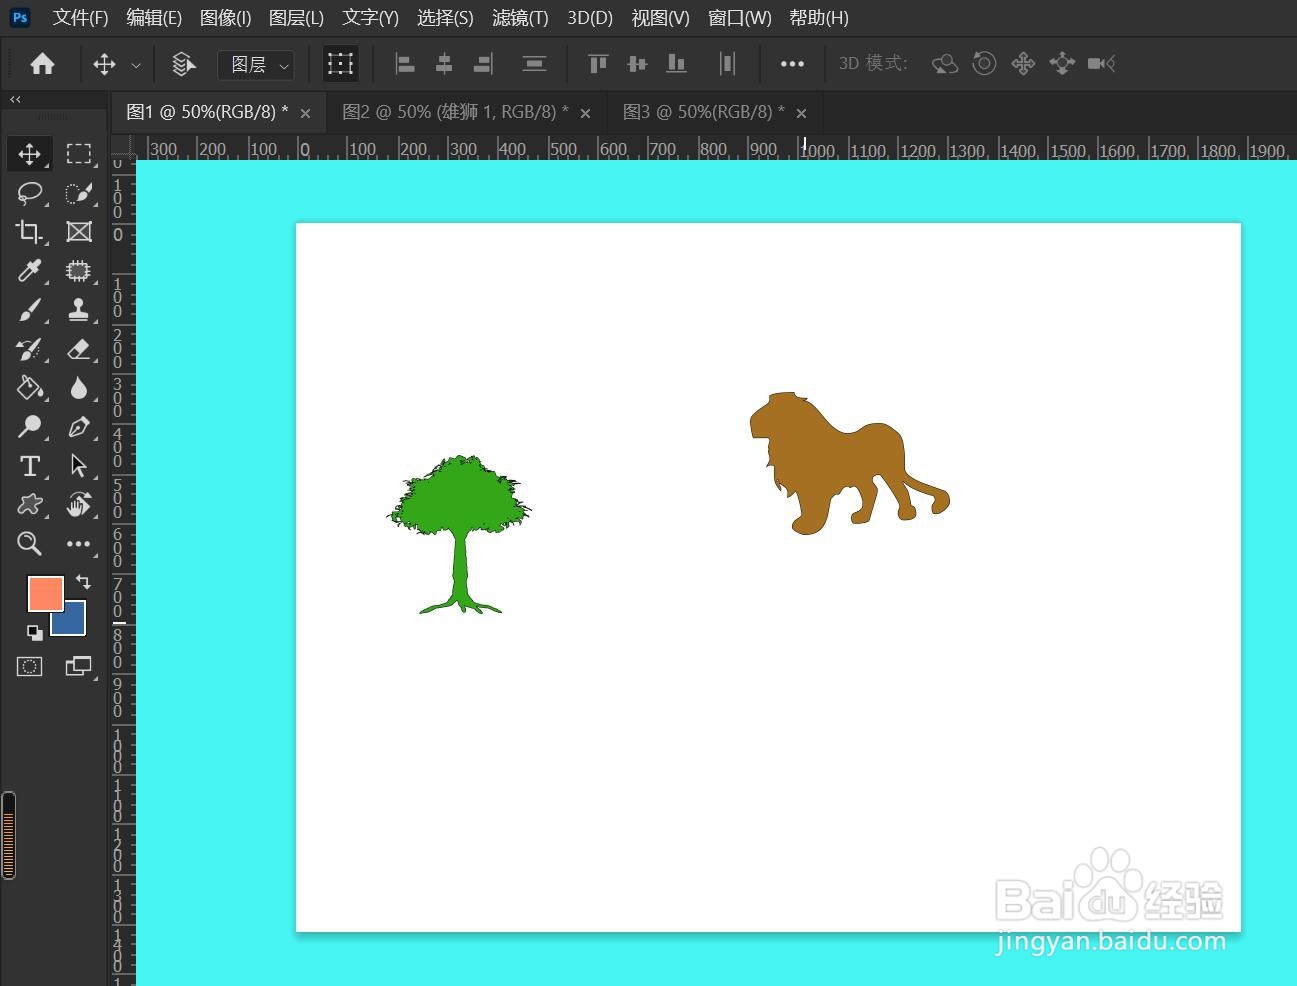The height and width of the screenshot is (986, 1297).
Task: Select the Hand and Rotate View tool
Action: pos(79,505)
